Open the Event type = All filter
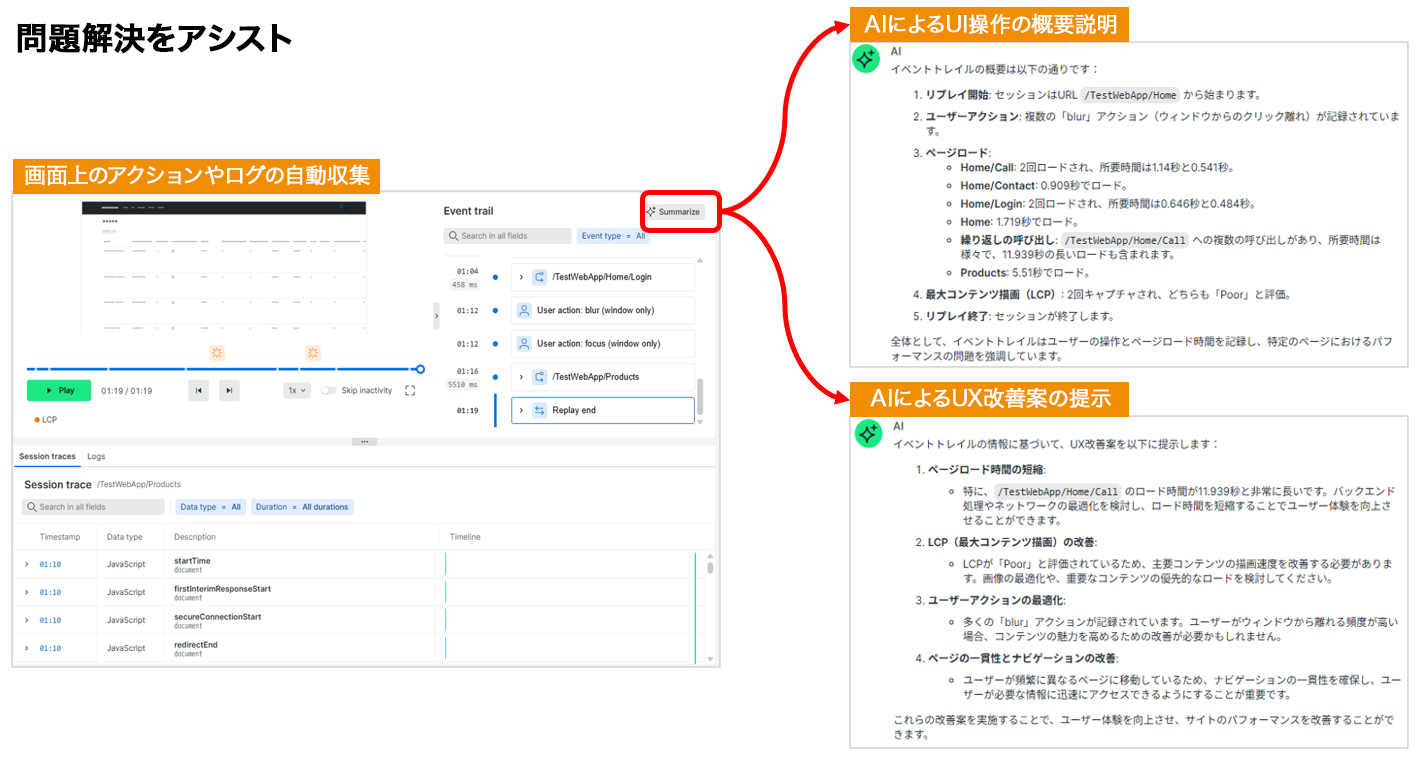1422x761 pixels. pyautogui.click(x=614, y=236)
